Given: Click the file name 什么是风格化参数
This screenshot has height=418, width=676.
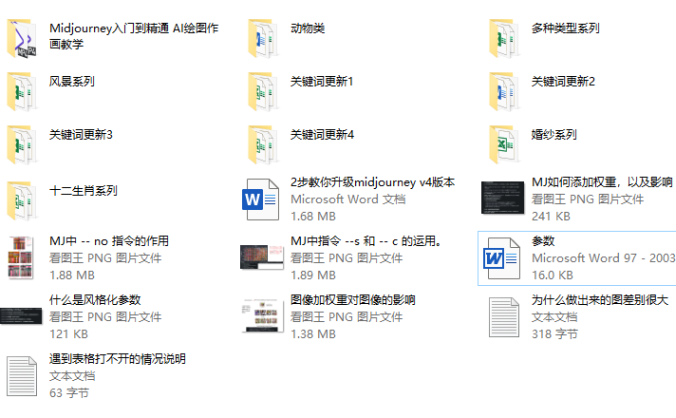Looking at the screenshot, I should [x=95, y=300].
